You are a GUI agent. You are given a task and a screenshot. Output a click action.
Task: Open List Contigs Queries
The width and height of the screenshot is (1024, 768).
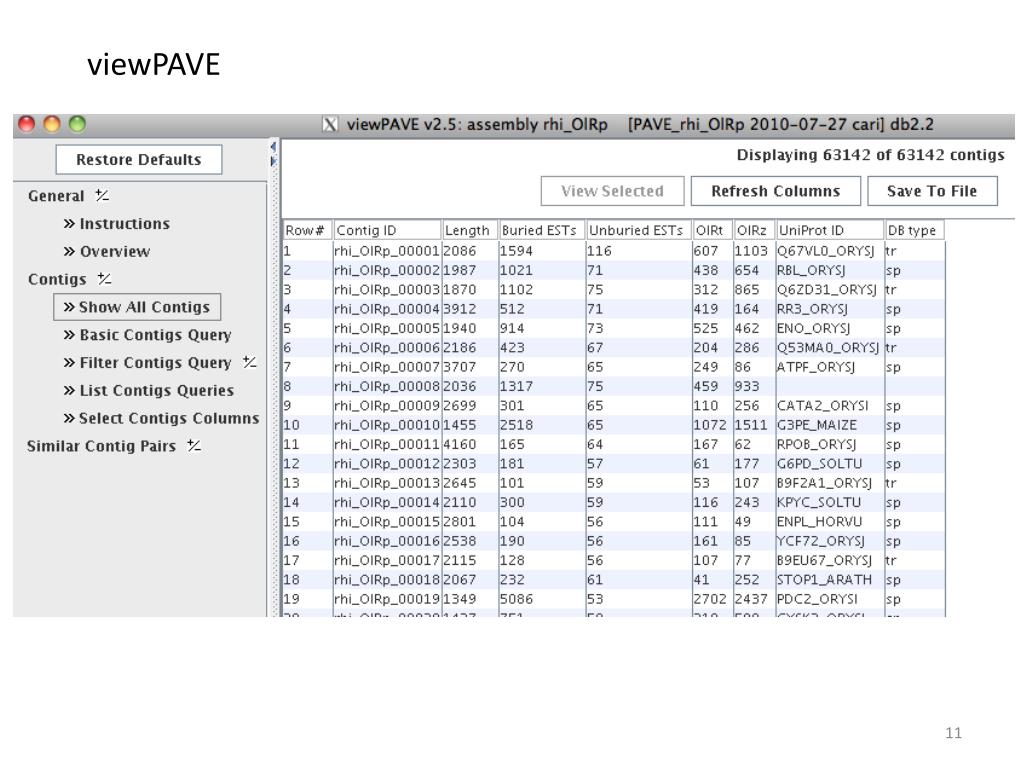coord(149,391)
